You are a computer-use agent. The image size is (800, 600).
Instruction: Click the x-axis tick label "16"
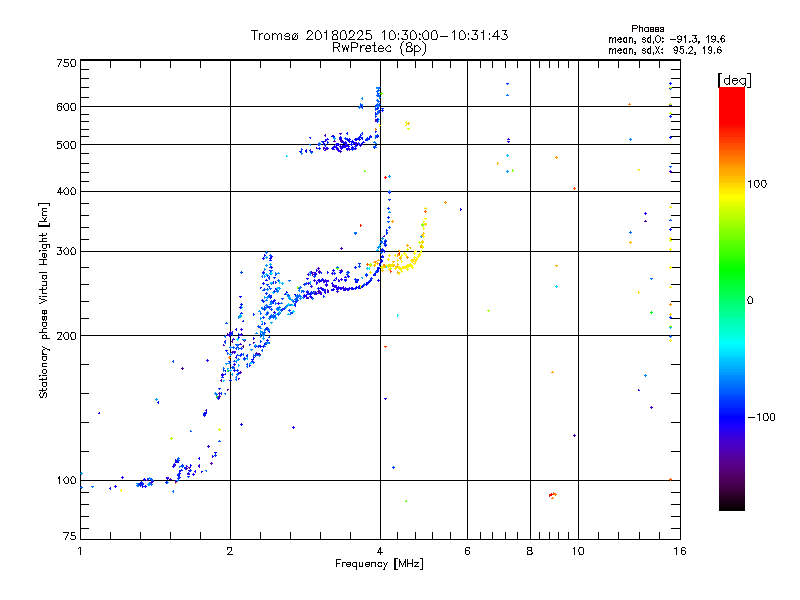680,551
